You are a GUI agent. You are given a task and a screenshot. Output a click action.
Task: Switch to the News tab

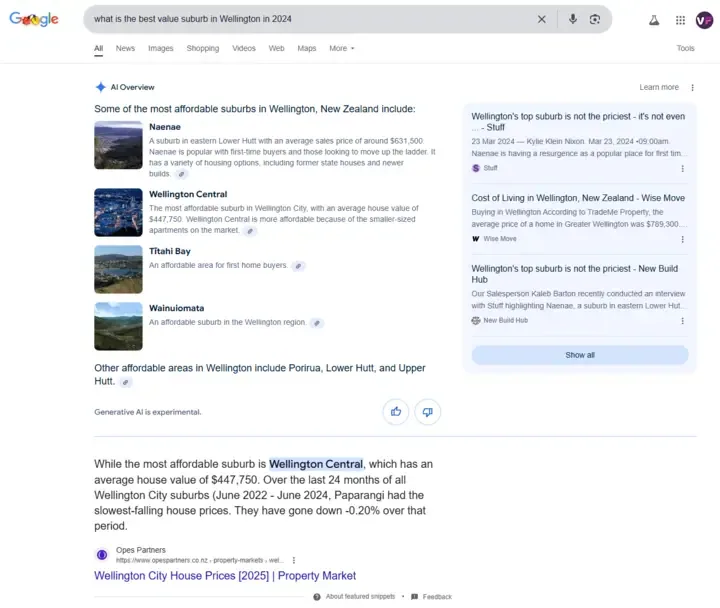point(125,48)
